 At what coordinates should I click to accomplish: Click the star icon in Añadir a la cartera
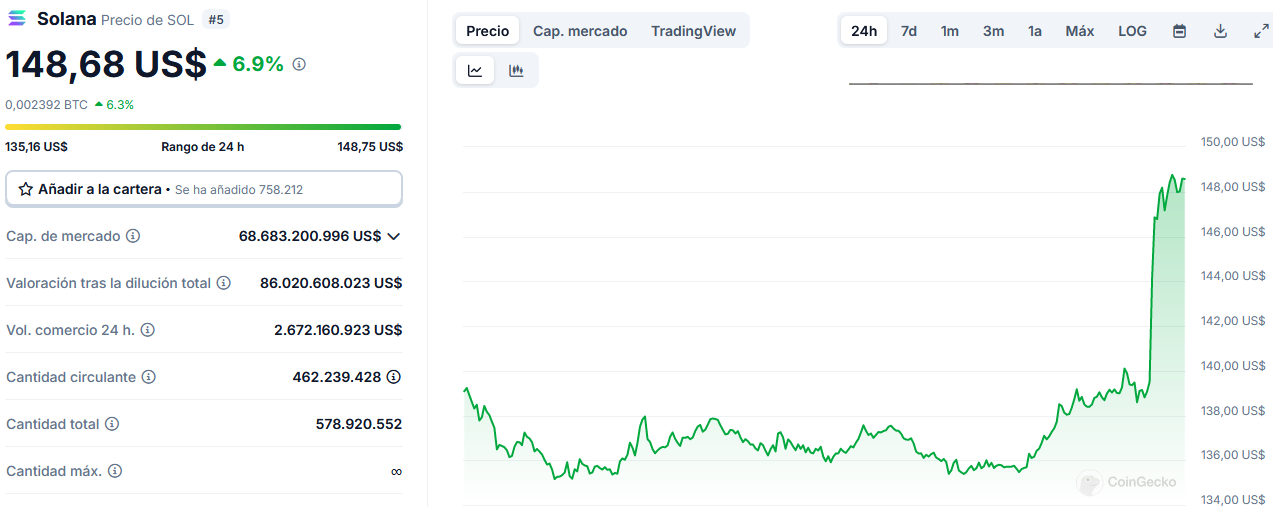tap(26, 189)
